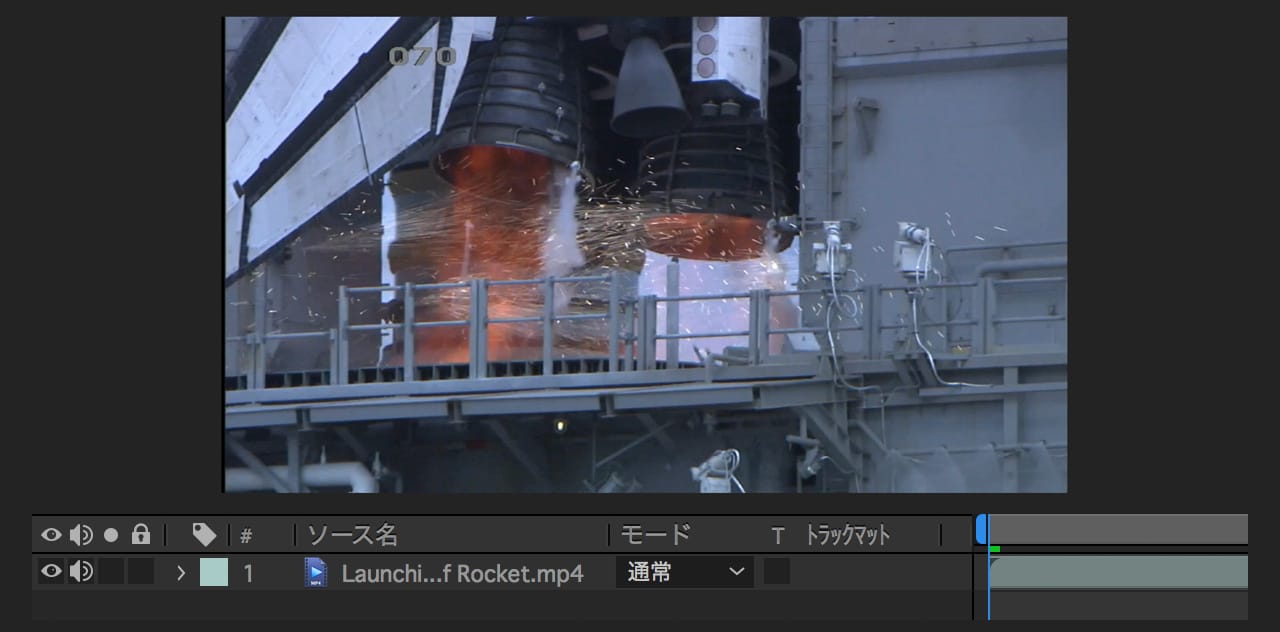Click the # layer number column header

246,536
